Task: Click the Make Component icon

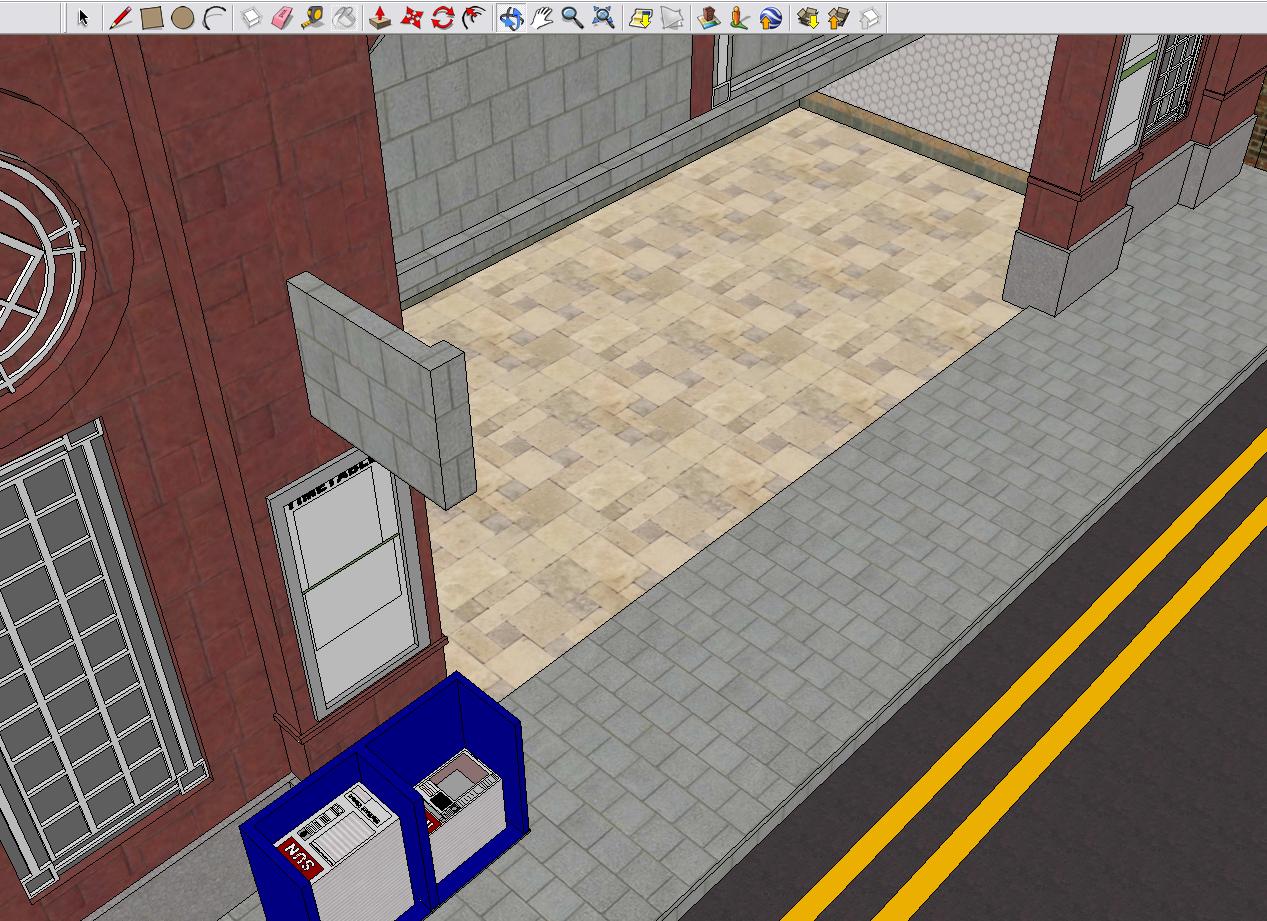Action: click(x=252, y=18)
